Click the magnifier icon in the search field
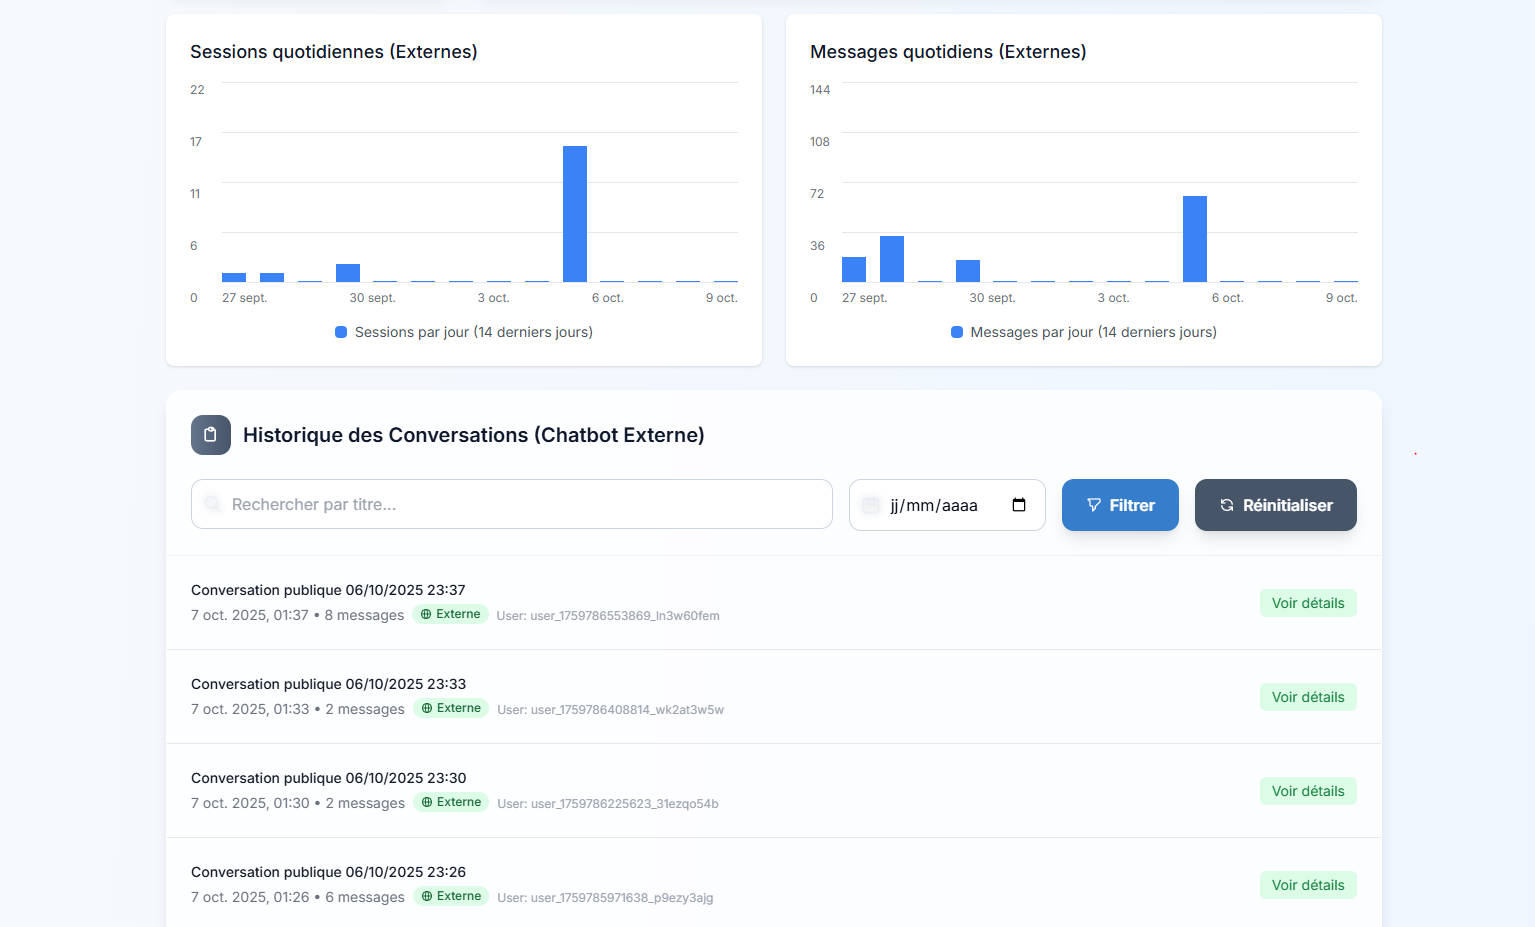Image resolution: width=1535 pixels, height=927 pixels. click(x=213, y=504)
